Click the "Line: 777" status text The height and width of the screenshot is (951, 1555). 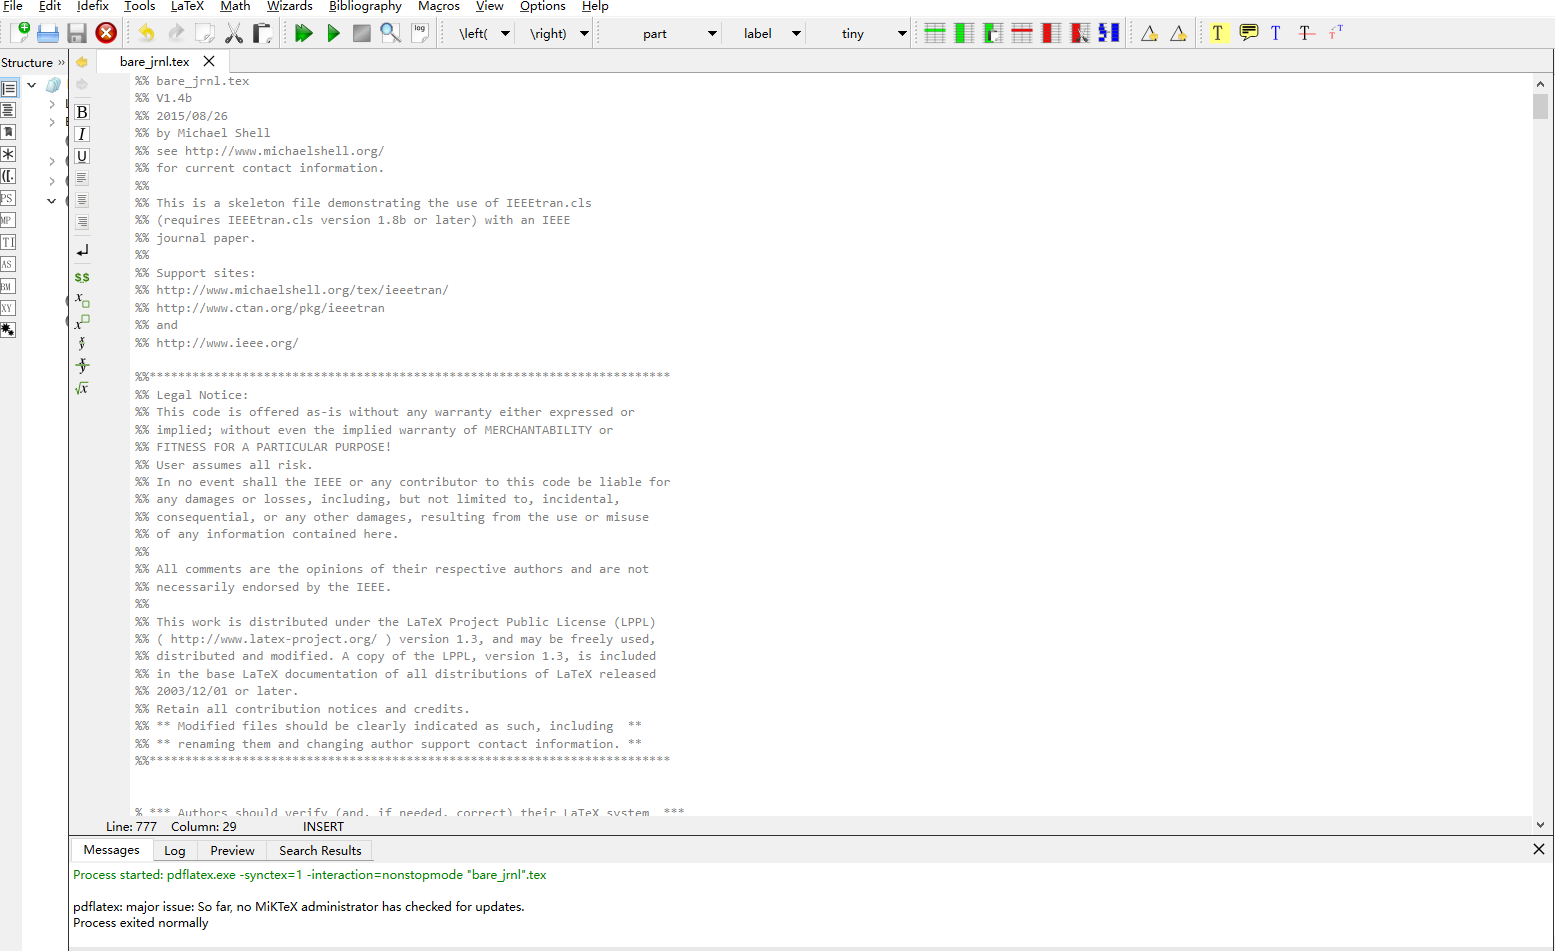click(x=131, y=827)
